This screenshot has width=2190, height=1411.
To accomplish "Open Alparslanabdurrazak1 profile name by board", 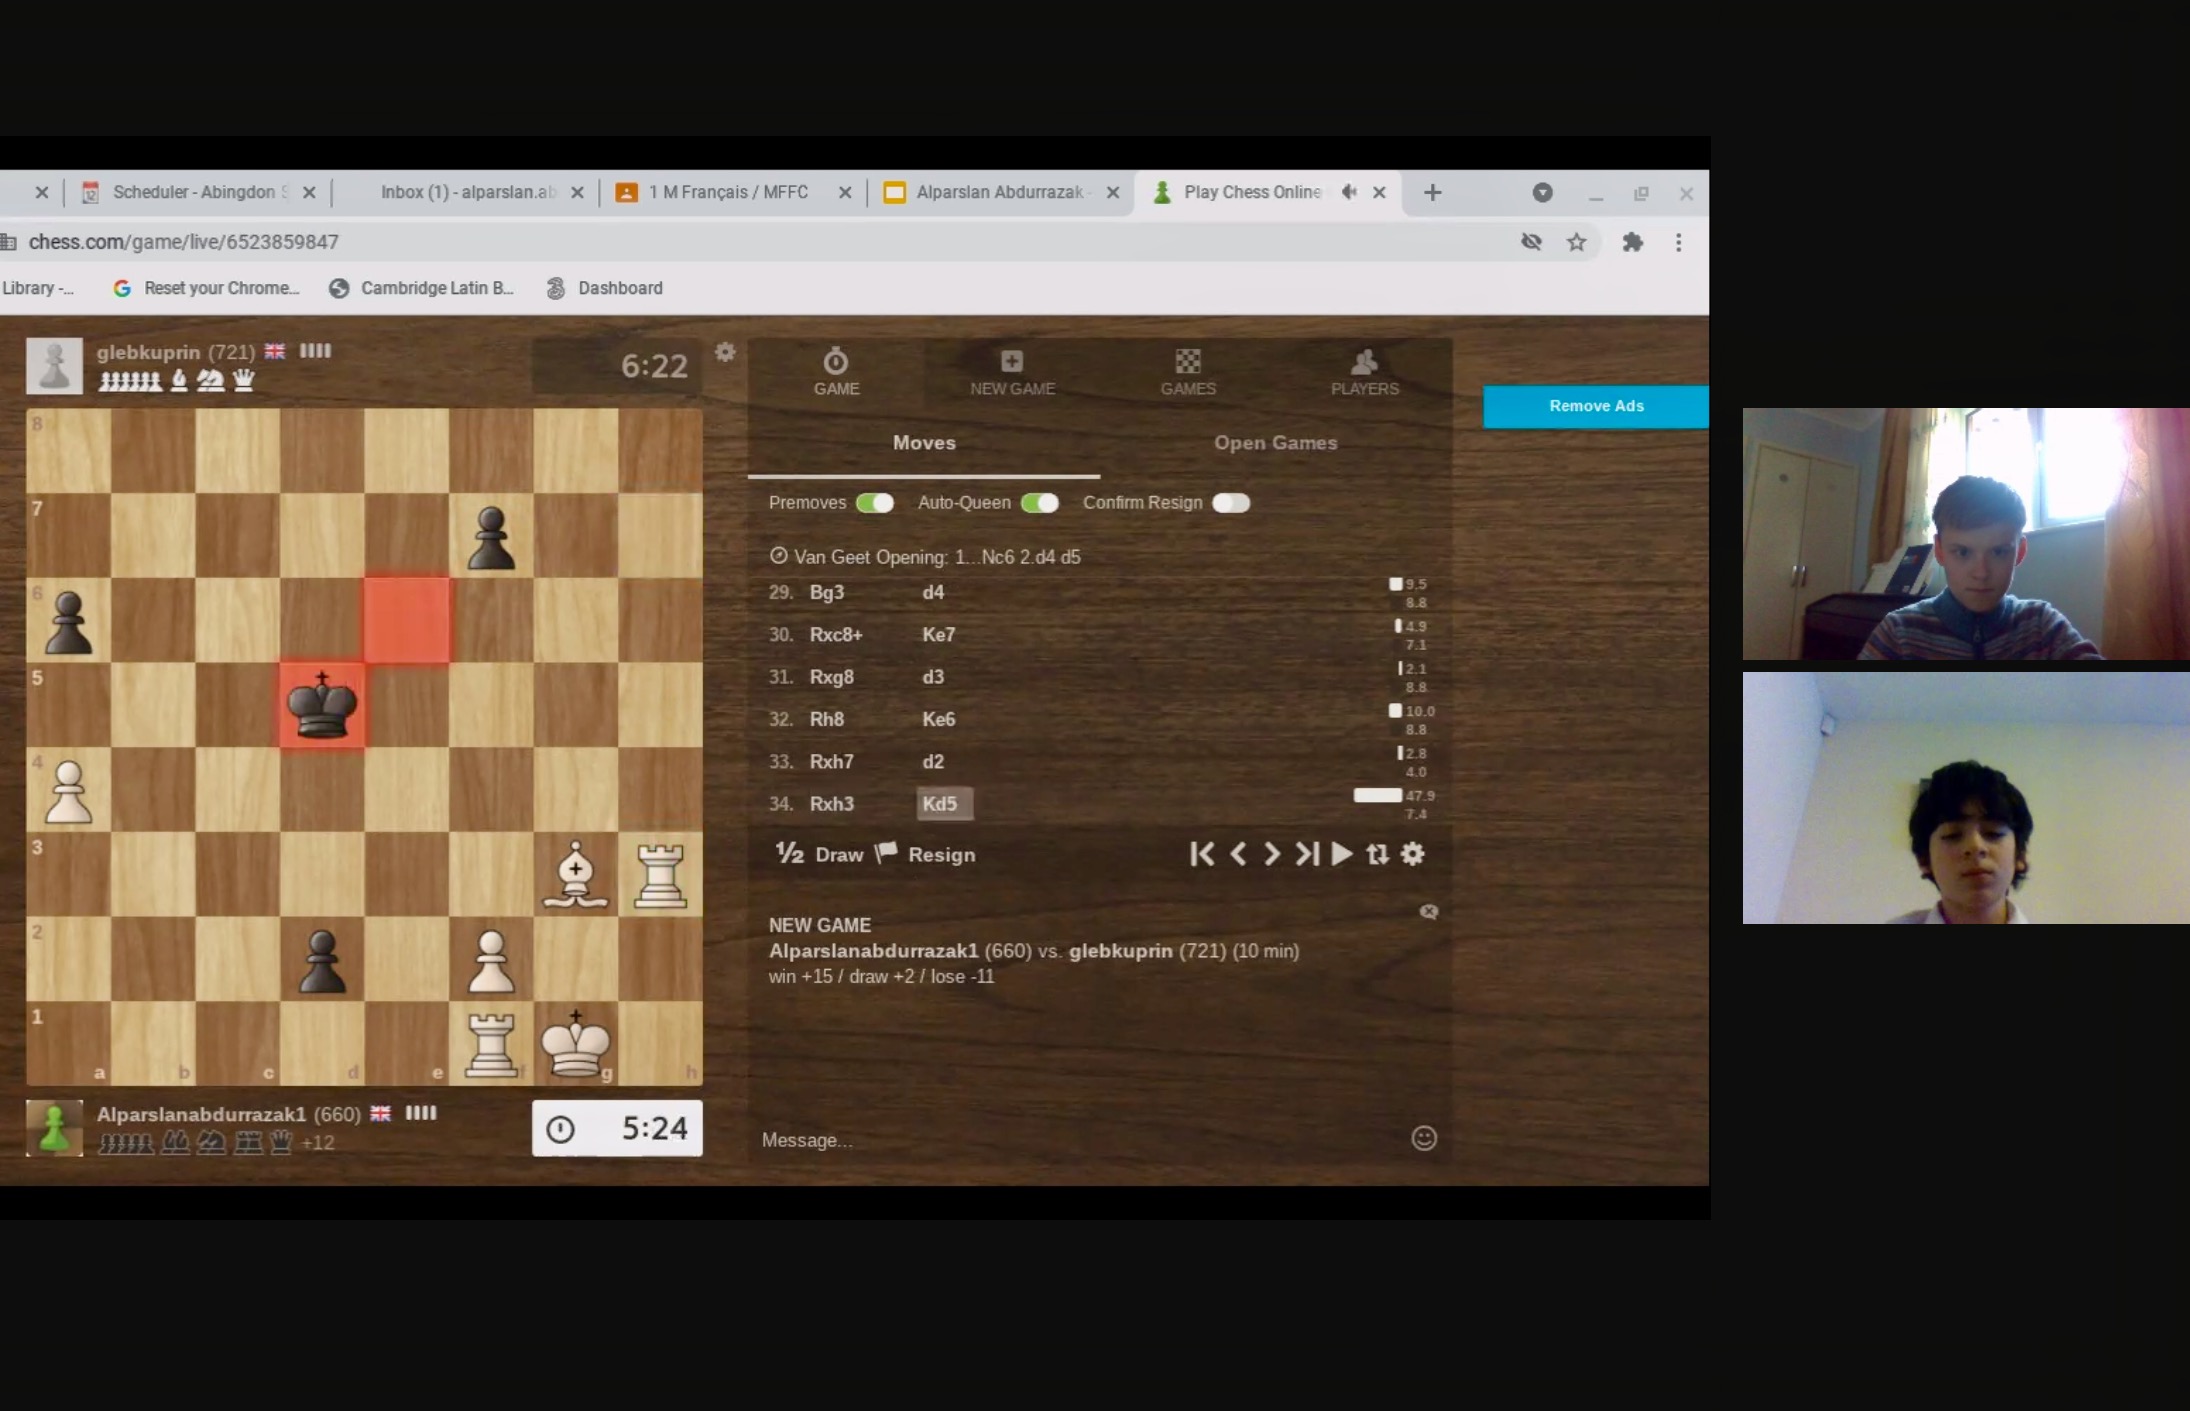I will pyautogui.click(x=201, y=1114).
